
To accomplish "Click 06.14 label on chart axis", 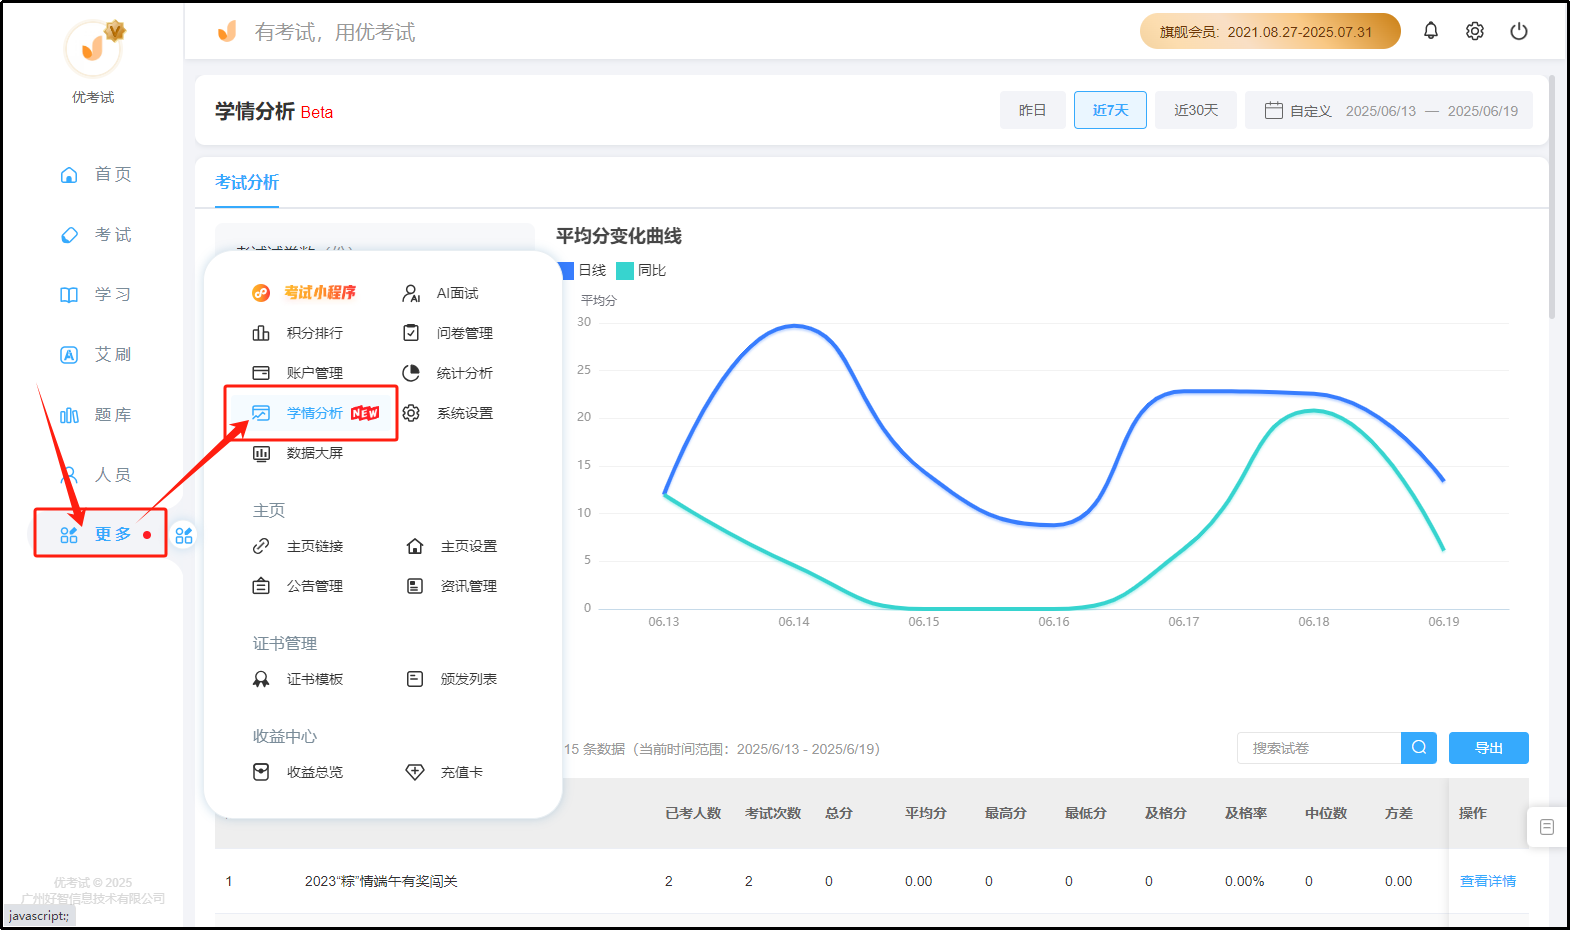I will pyautogui.click(x=794, y=622).
